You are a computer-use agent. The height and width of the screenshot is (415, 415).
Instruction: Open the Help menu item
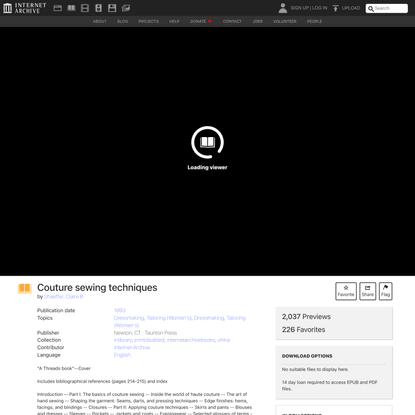(174, 21)
